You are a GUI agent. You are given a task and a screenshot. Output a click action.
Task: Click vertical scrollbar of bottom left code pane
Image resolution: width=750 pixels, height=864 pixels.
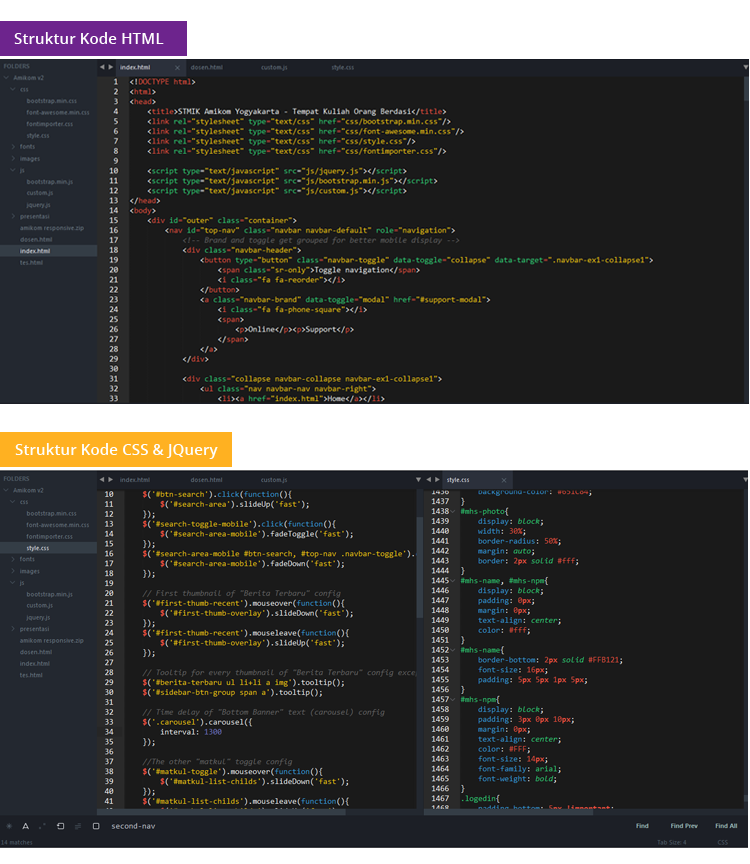419,568
